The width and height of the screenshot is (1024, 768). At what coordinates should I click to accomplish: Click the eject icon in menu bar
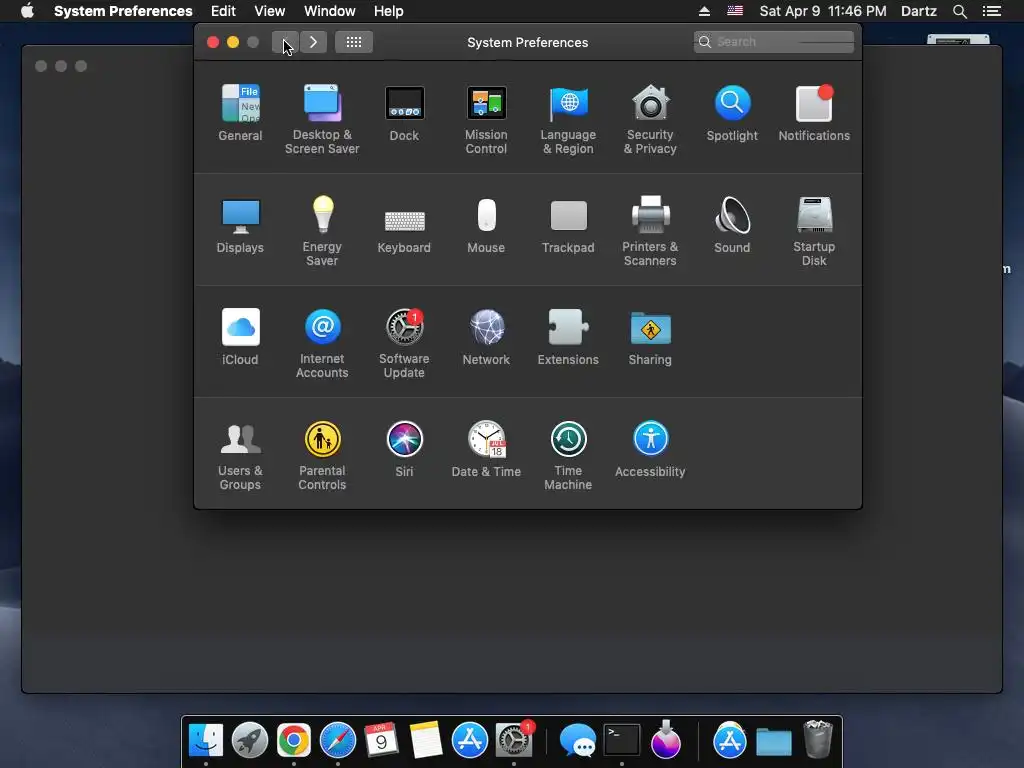pyautogui.click(x=704, y=11)
